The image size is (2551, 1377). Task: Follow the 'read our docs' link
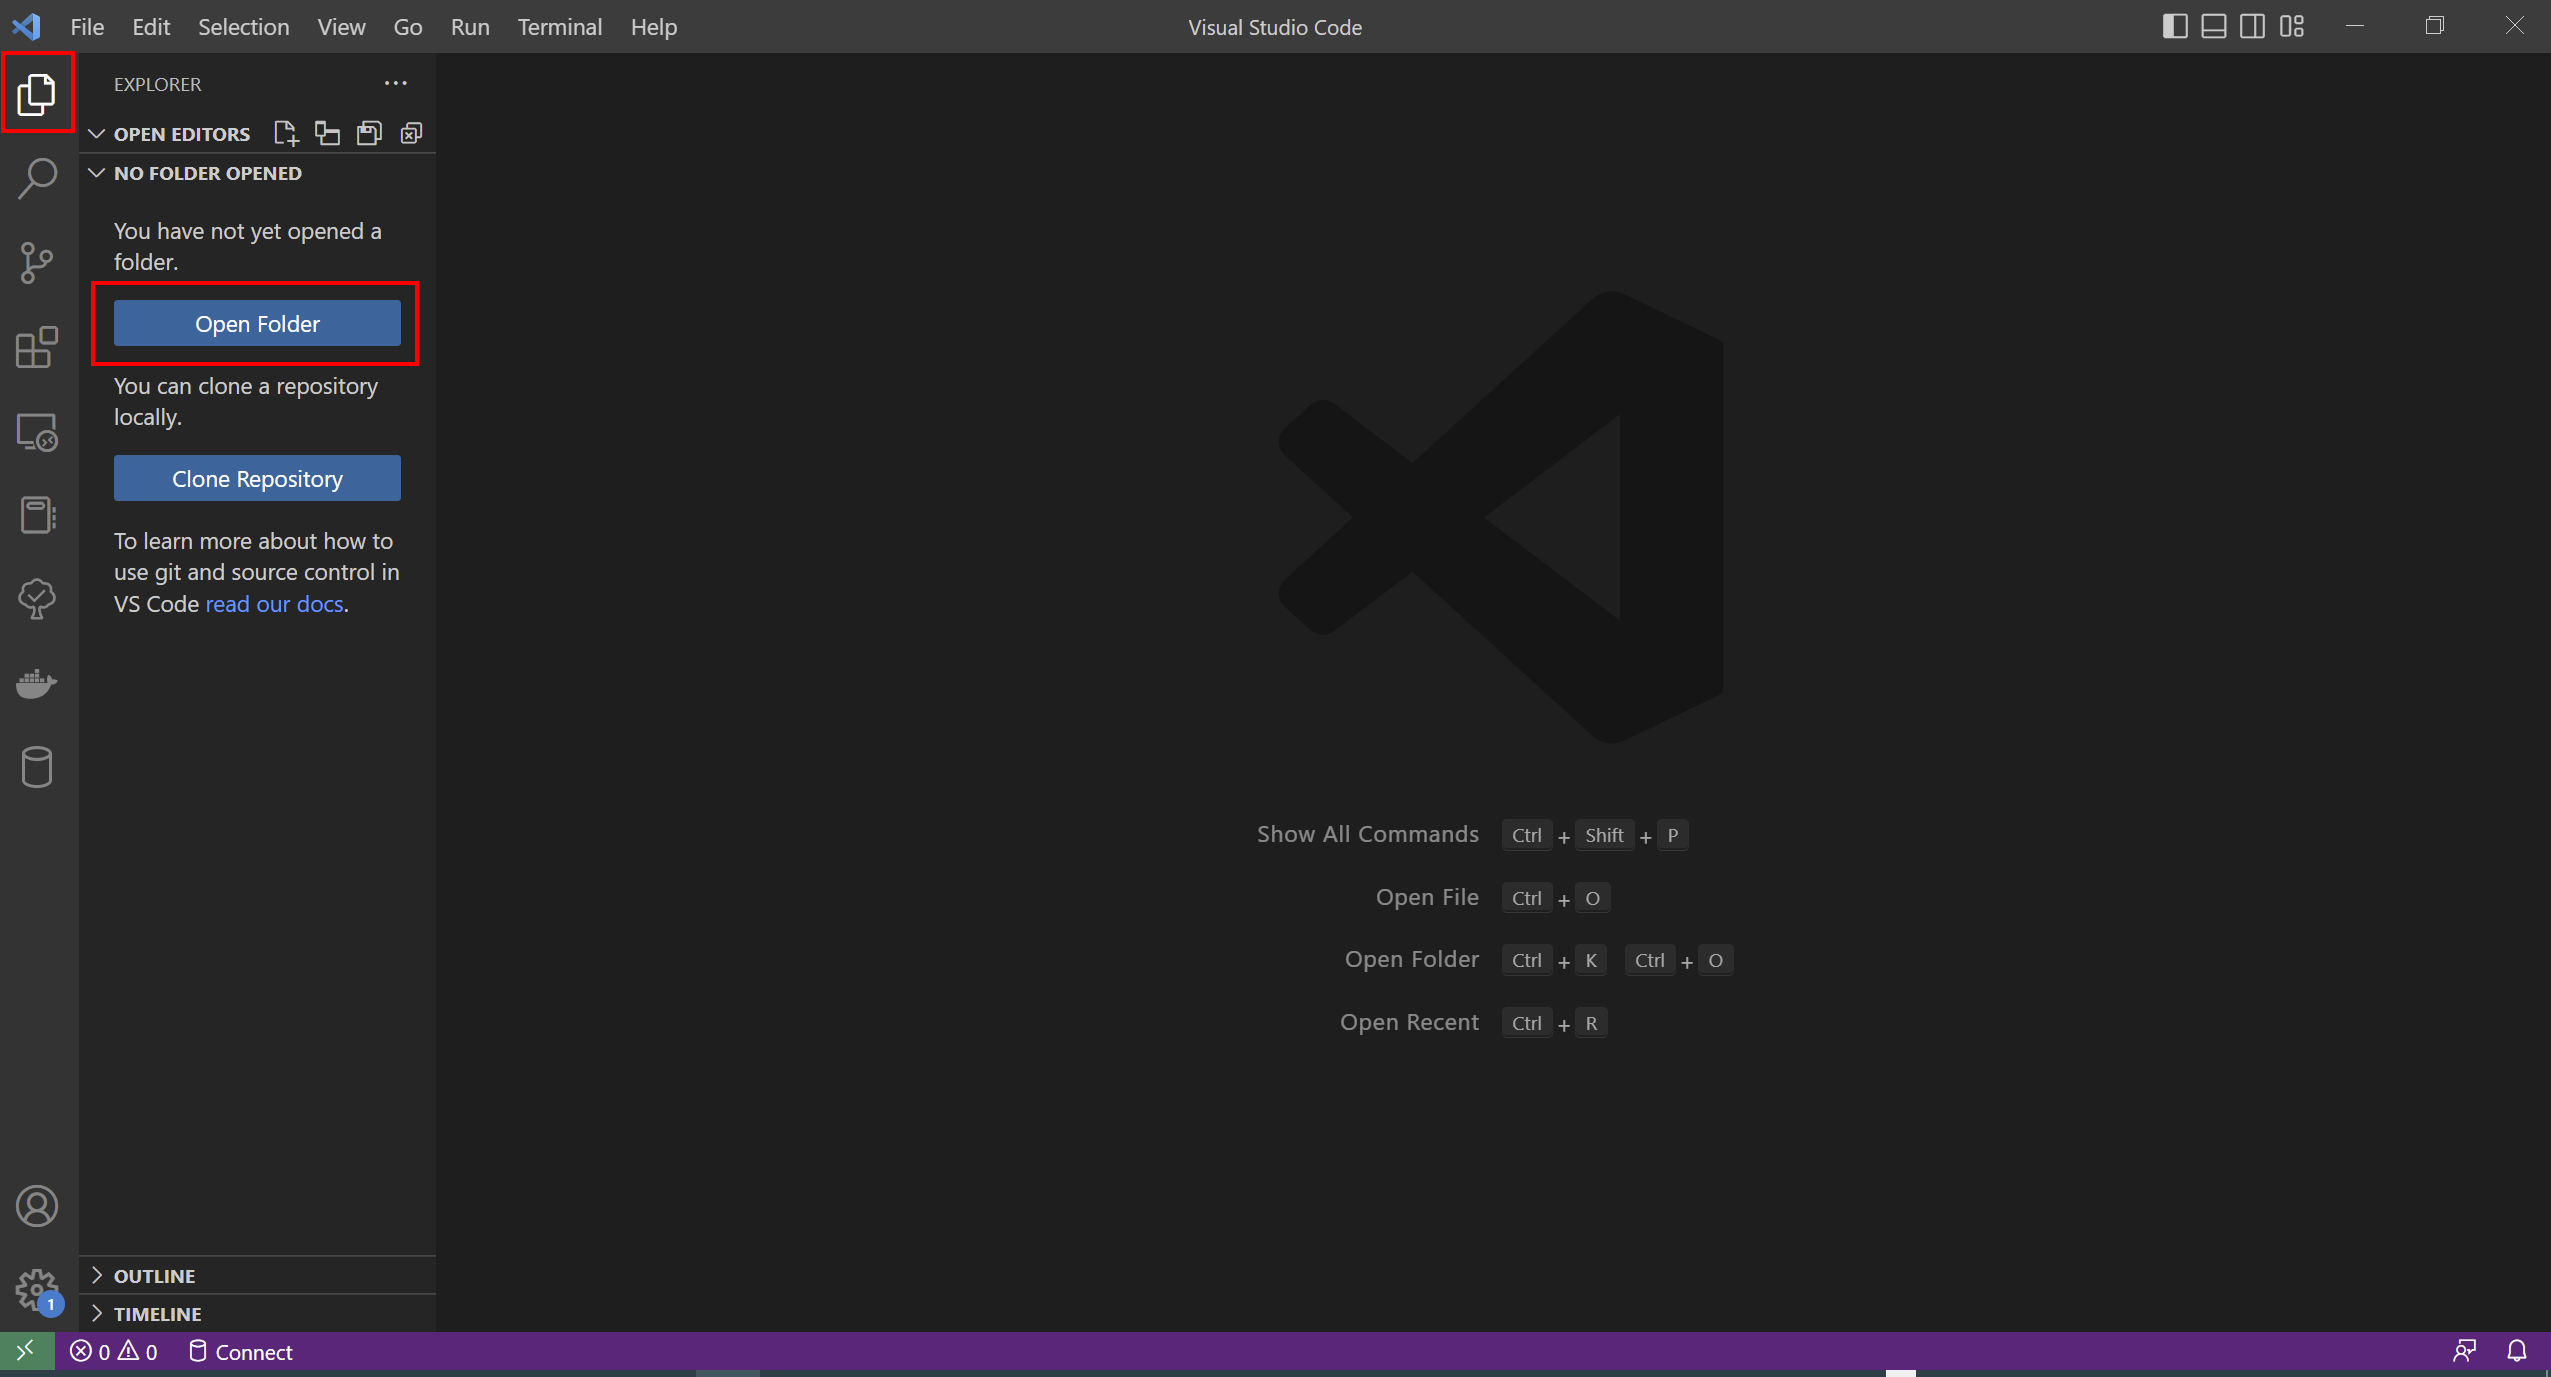click(x=274, y=604)
